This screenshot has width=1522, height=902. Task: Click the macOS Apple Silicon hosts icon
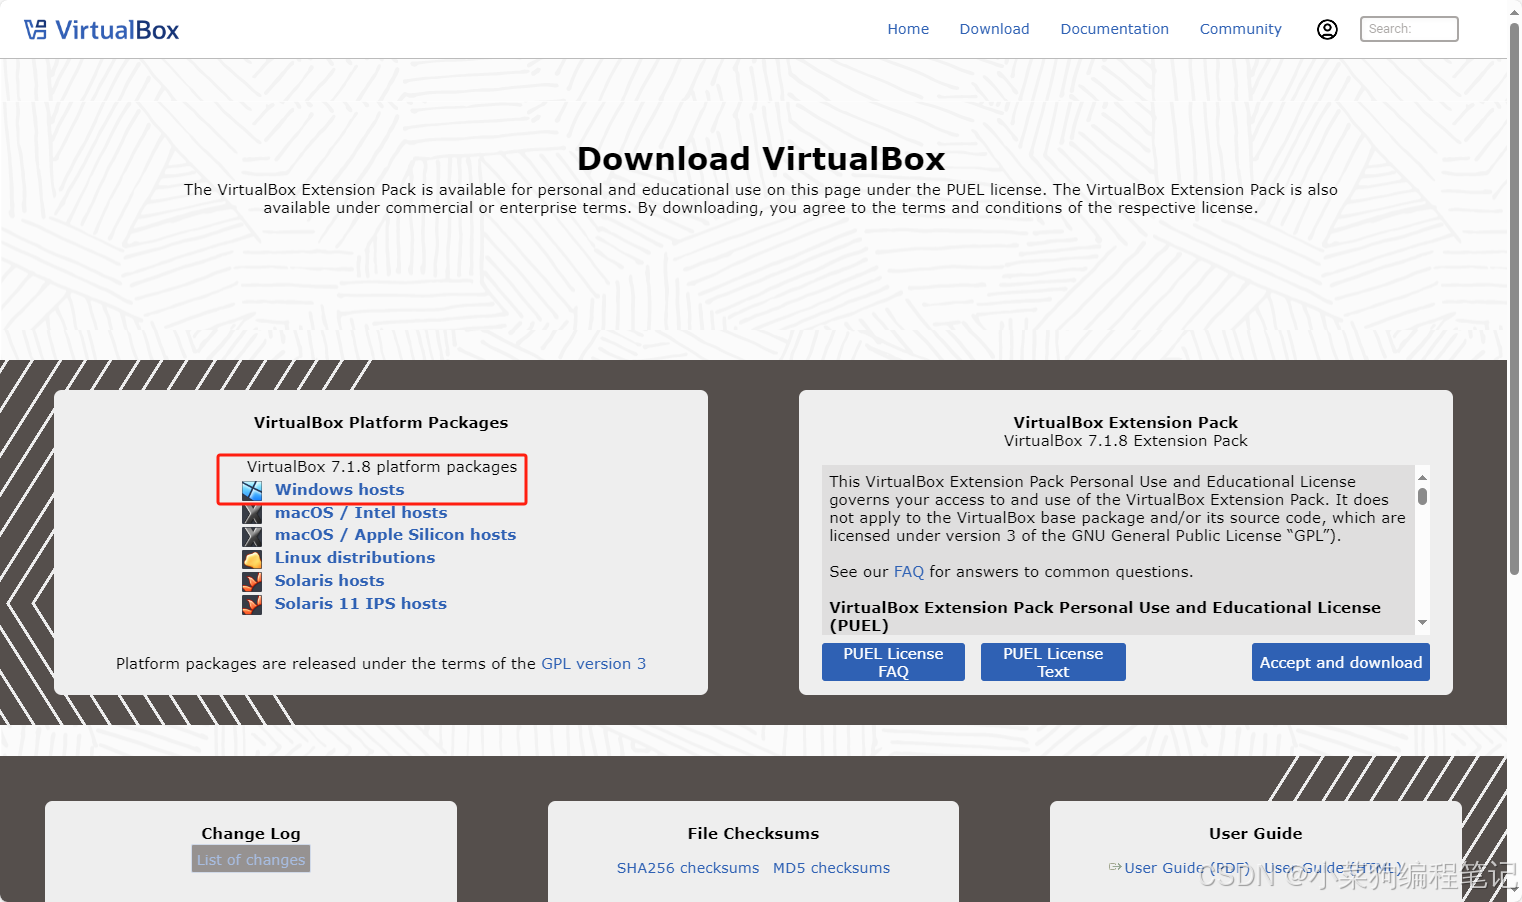252,536
